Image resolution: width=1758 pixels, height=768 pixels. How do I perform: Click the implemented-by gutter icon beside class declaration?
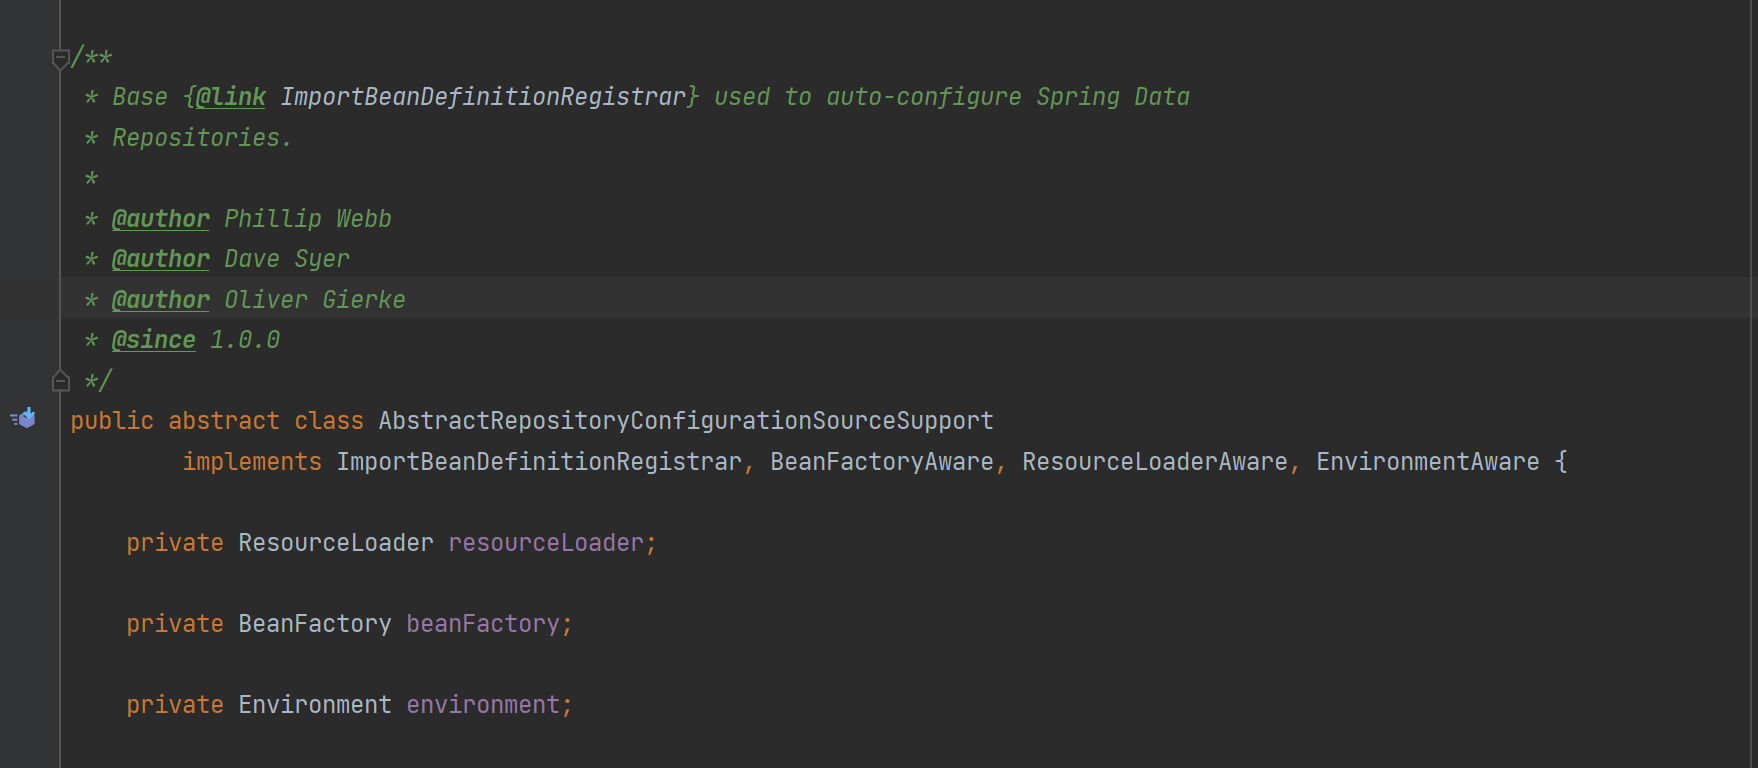pos(23,418)
